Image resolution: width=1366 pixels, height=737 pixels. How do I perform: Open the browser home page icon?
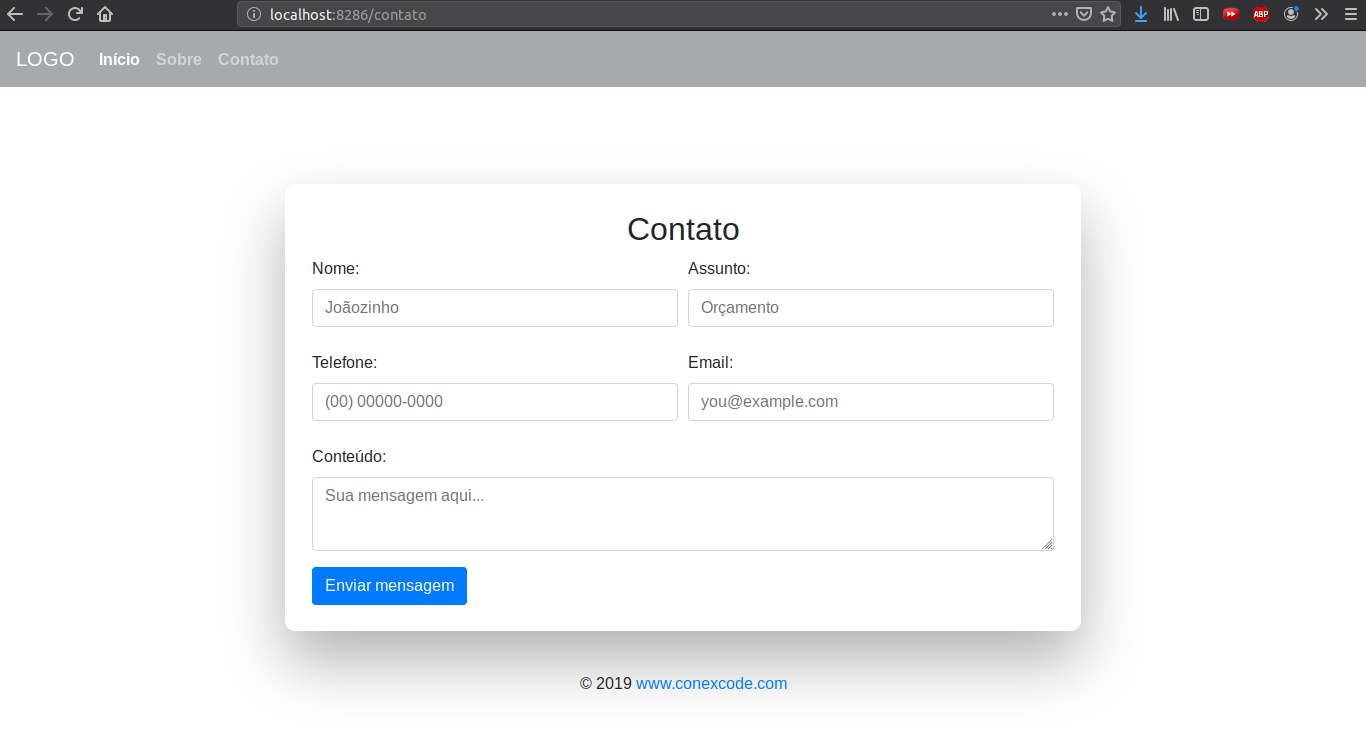(x=105, y=14)
